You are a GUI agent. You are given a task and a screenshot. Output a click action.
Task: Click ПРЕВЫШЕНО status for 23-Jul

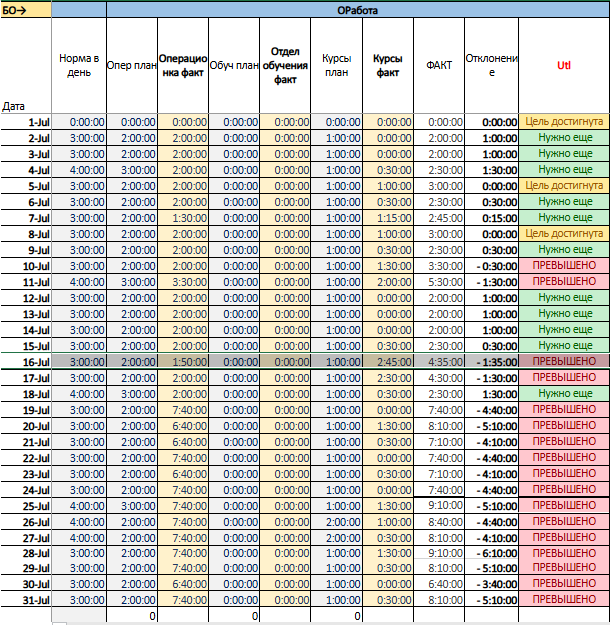[x=564, y=474]
